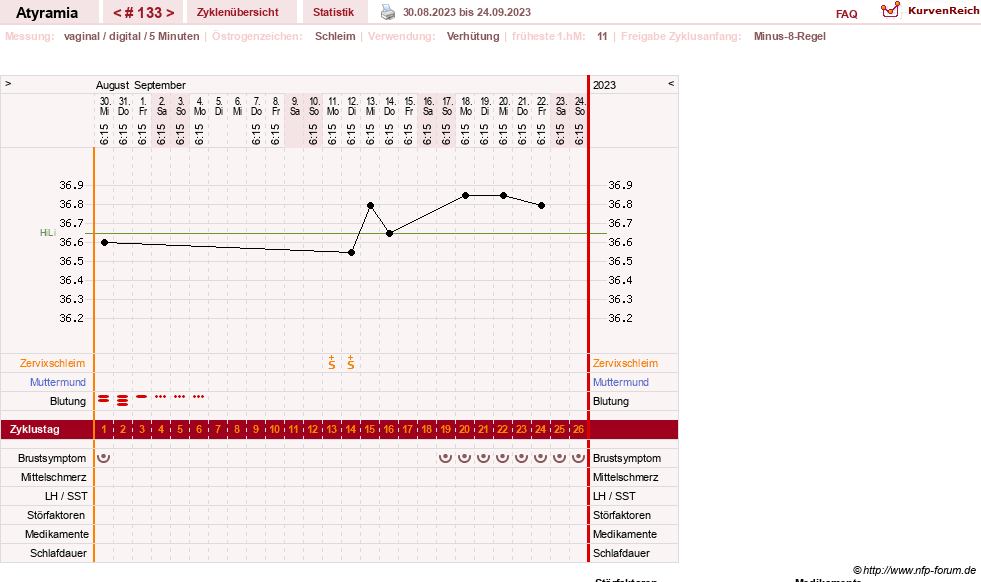981x582 pixels.
Task: Click the breast symptom icon on day 1
Action: tap(103, 457)
